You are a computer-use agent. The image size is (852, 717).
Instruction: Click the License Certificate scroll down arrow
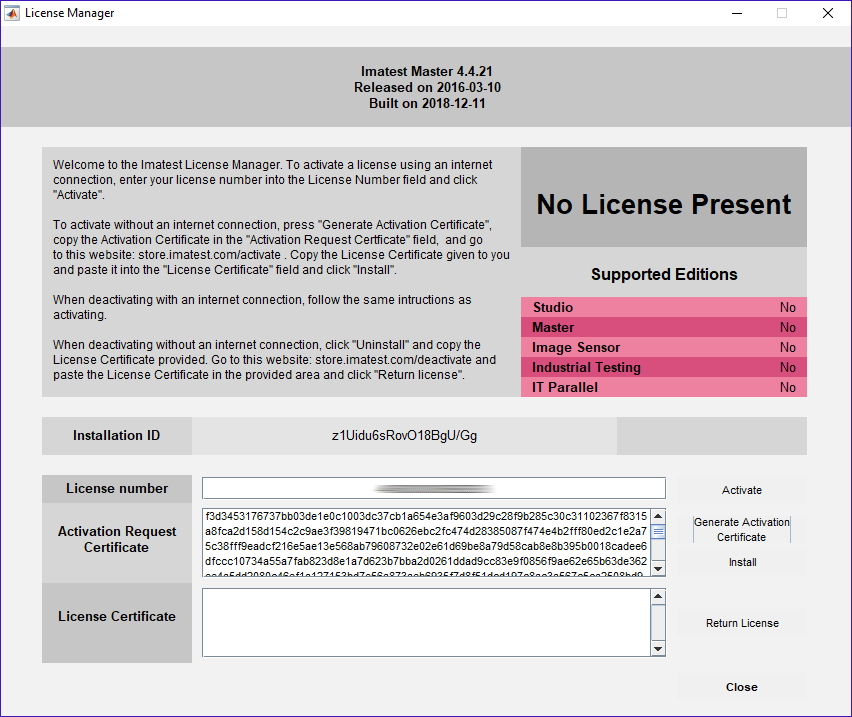[x=658, y=649]
